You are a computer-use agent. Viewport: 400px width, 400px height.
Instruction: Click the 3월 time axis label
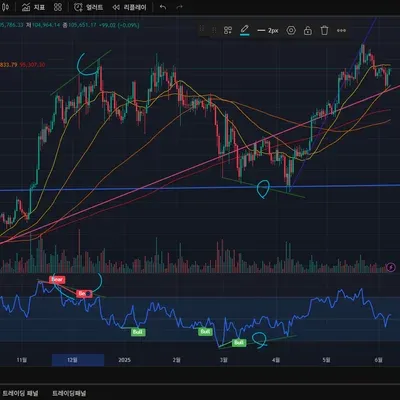[224, 360]
